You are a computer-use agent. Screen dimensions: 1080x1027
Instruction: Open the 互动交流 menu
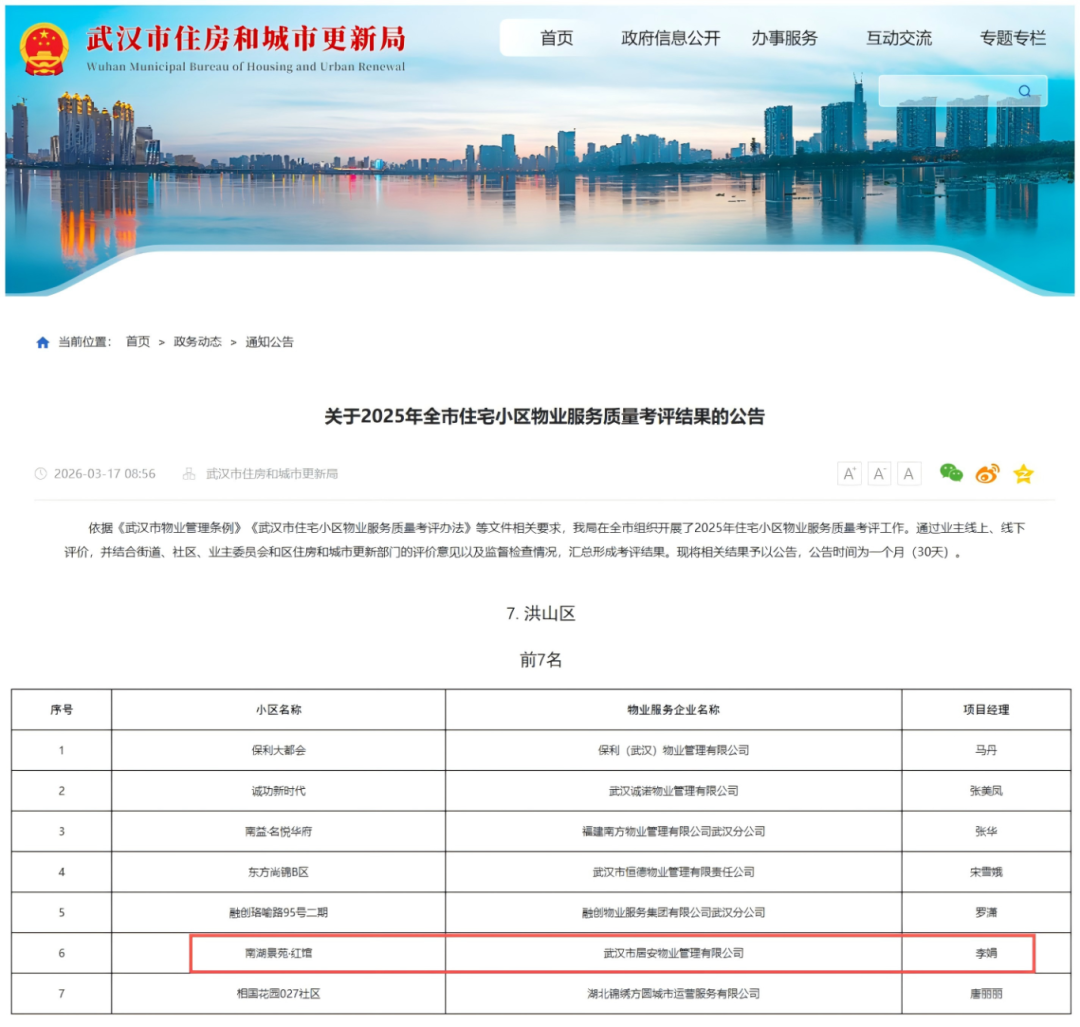point(898,38)
